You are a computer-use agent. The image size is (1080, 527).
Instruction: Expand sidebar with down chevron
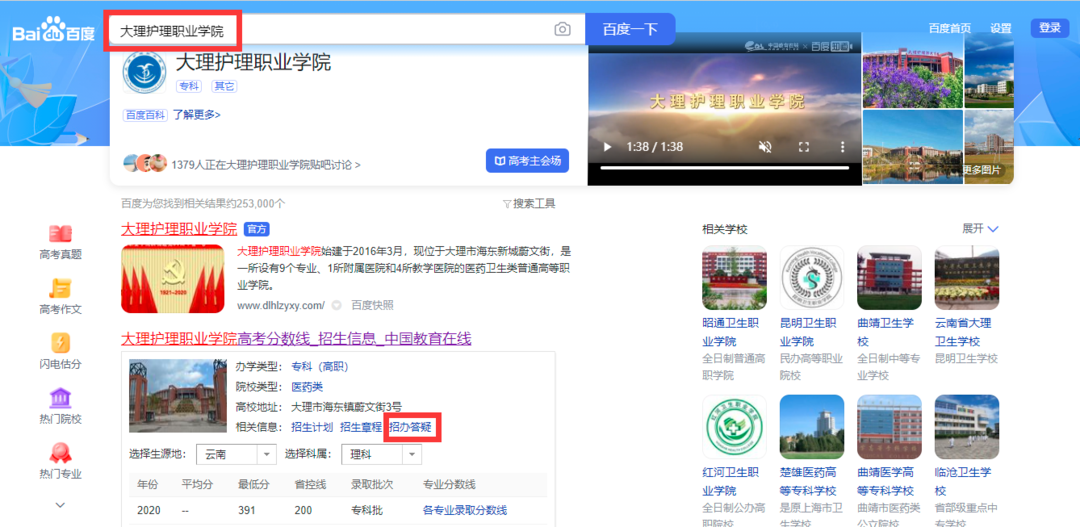click(61, 505)
